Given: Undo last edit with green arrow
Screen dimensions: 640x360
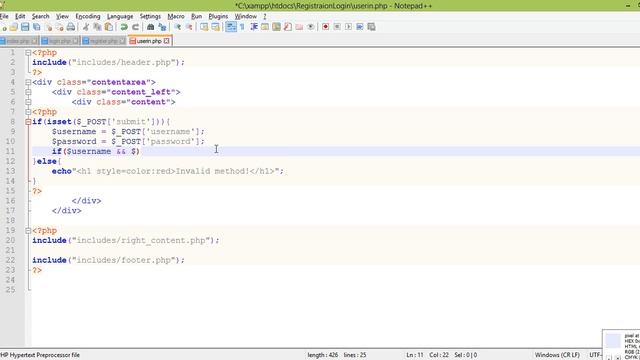Looking at the screenshot, I should [x=124, y=27].
